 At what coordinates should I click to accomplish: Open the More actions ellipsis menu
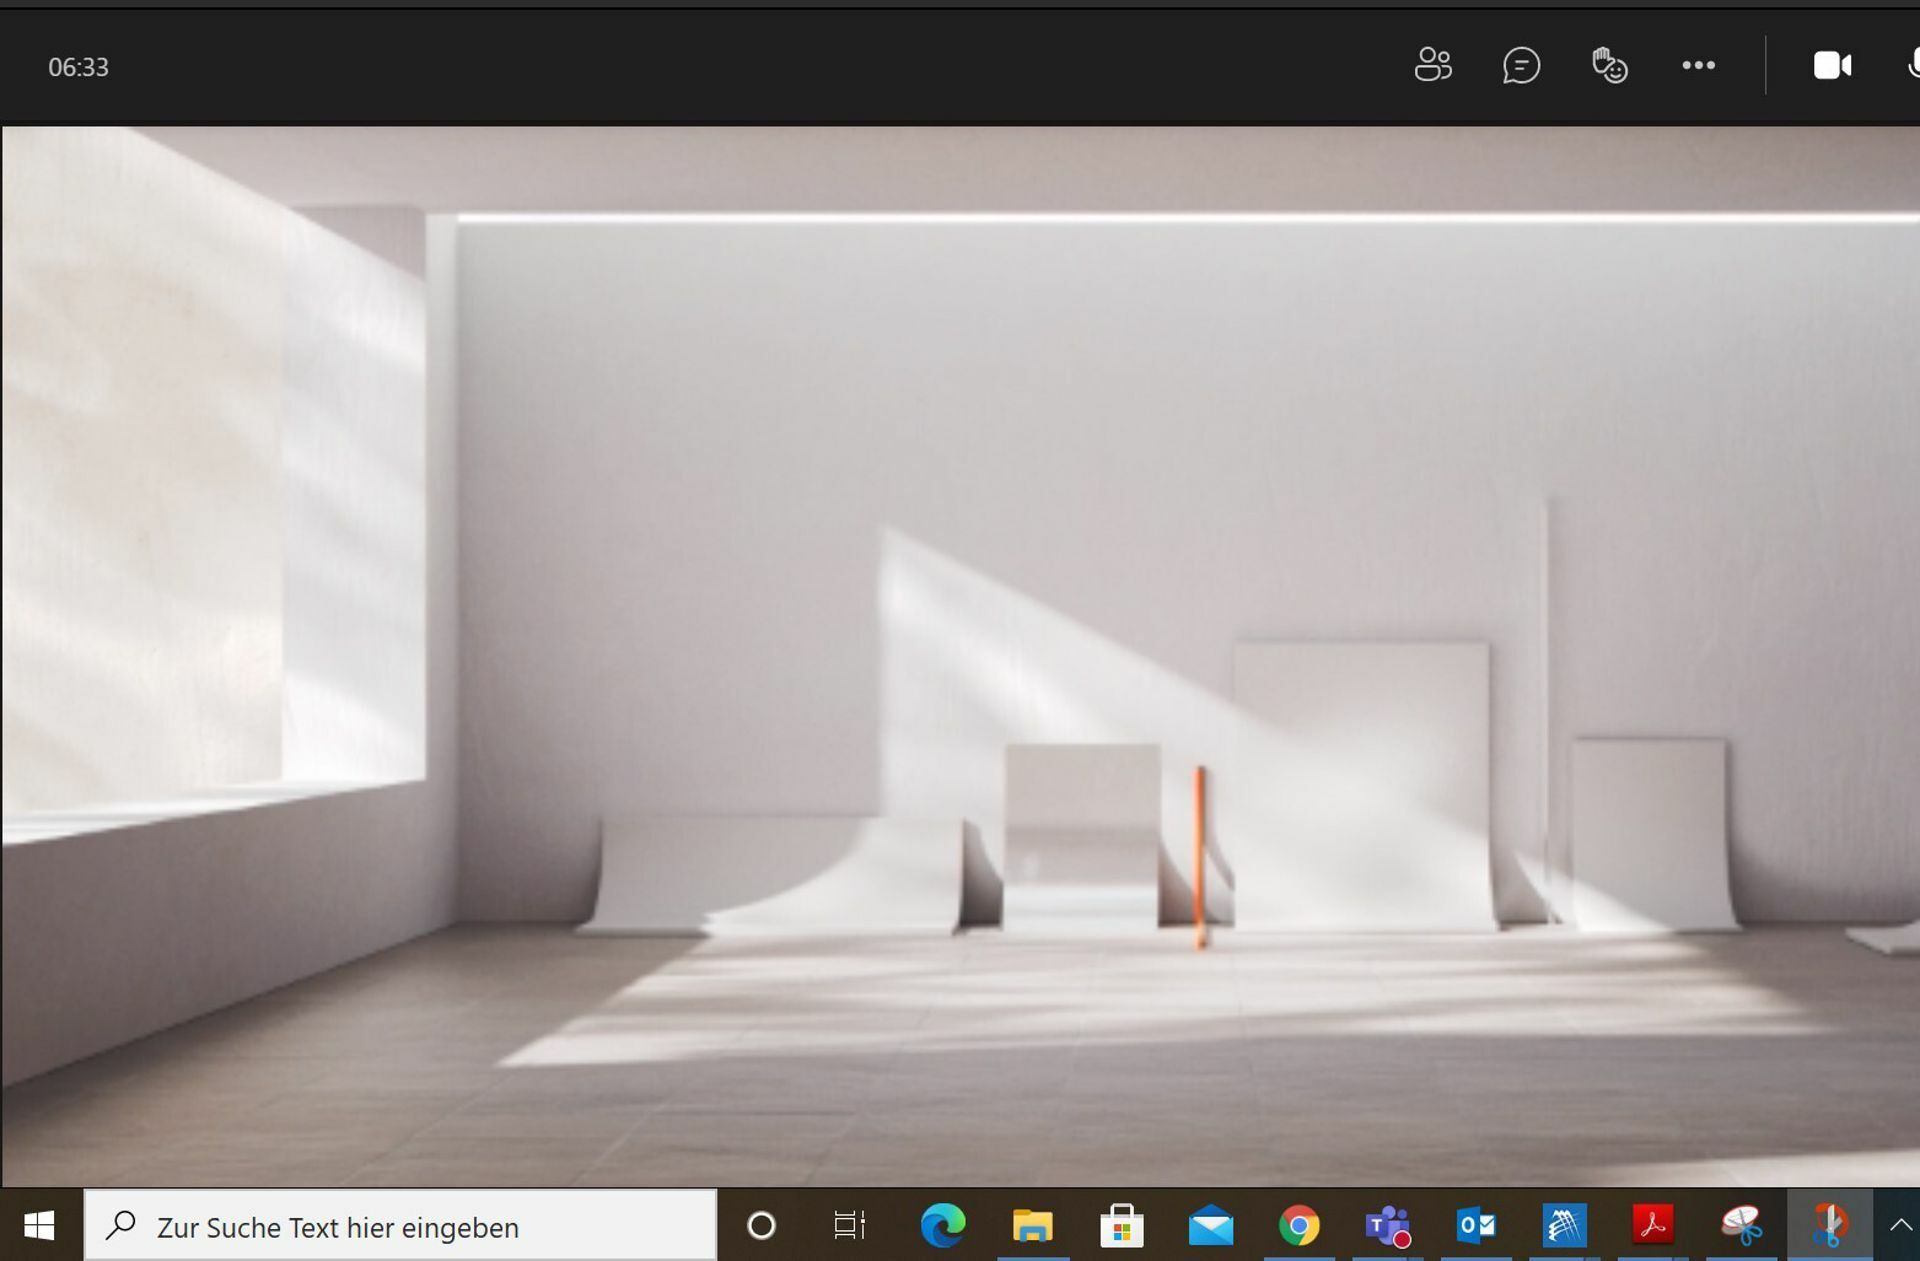click(x=1698, y=66)
